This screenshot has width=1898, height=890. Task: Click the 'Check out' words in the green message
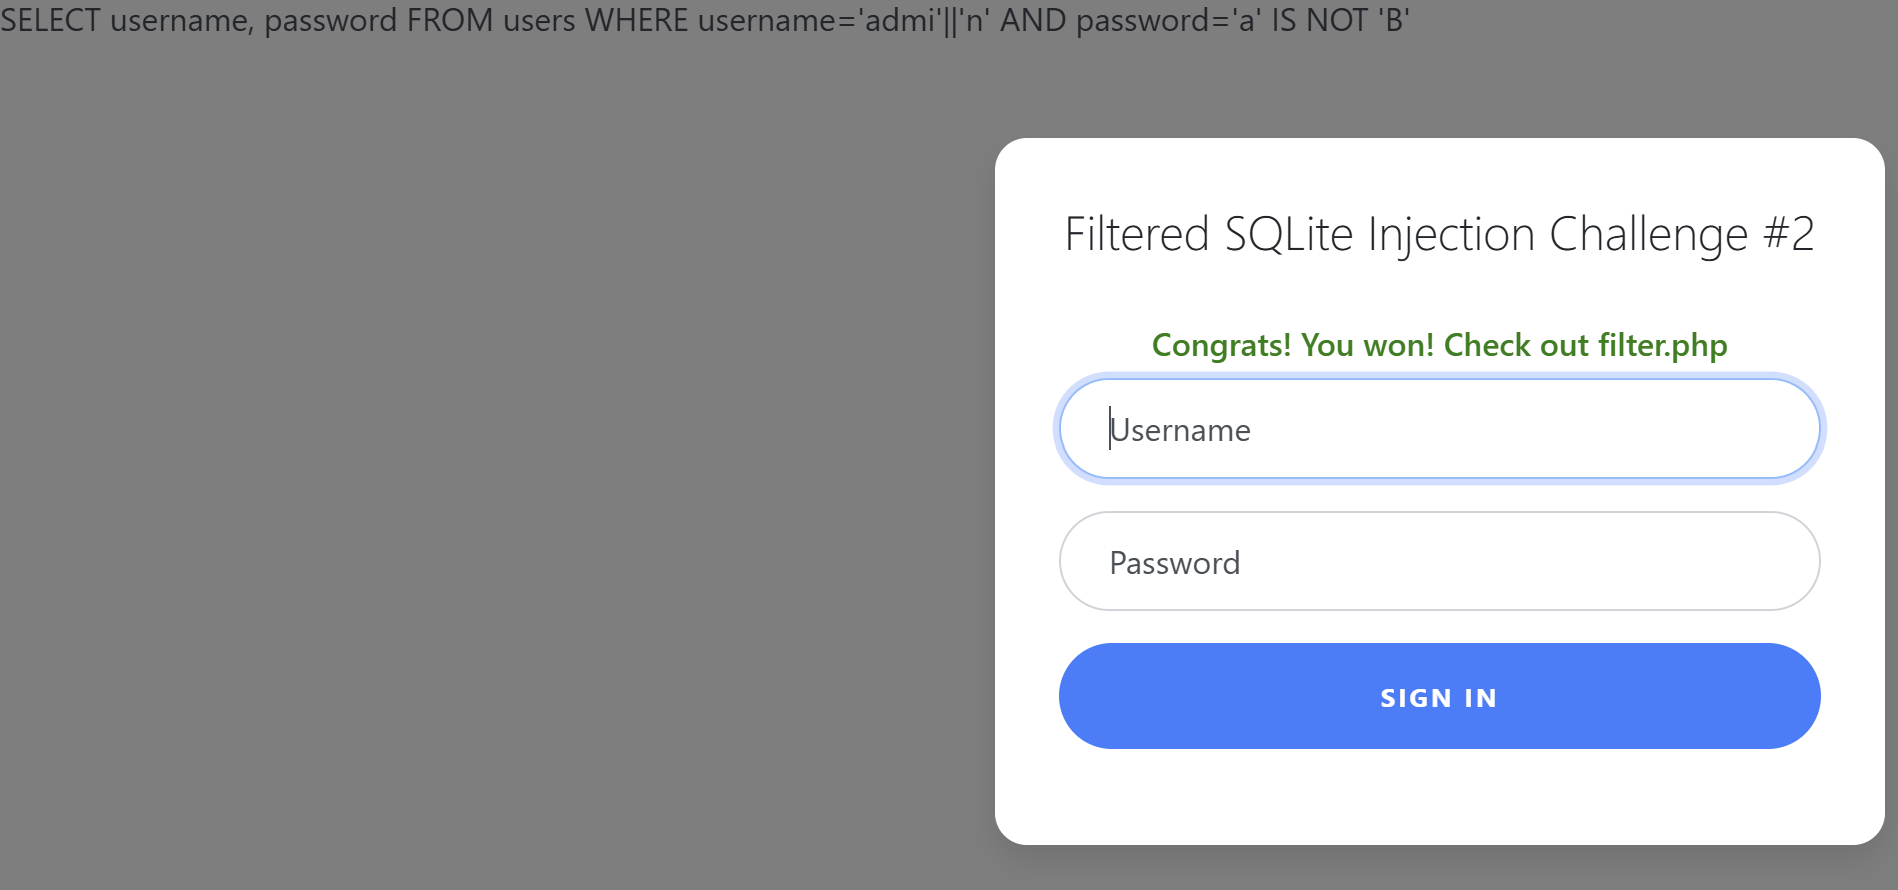click(1516, 345)
